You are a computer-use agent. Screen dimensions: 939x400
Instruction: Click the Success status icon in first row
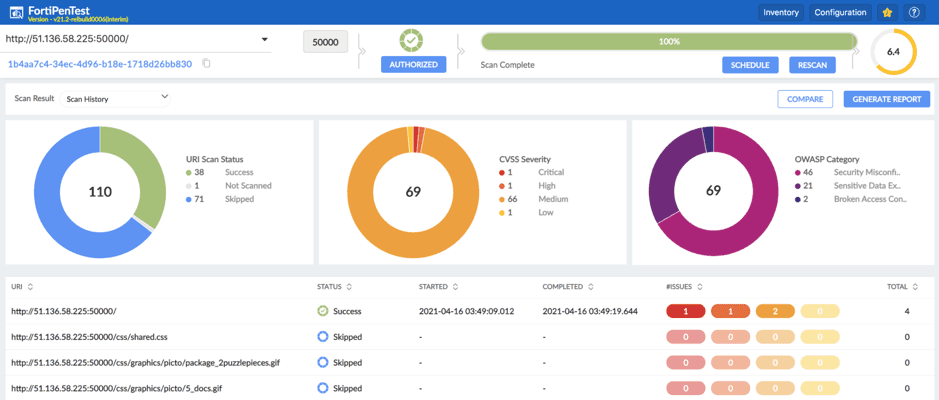(x=323, y=311)
